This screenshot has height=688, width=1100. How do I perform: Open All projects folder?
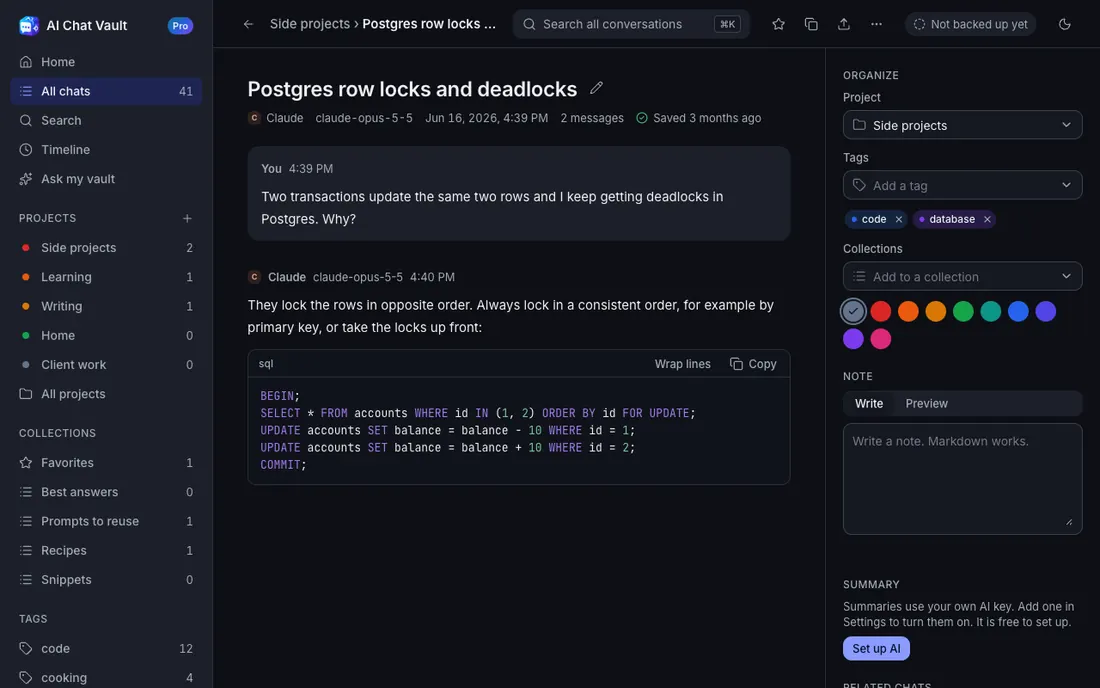[106, 394]
